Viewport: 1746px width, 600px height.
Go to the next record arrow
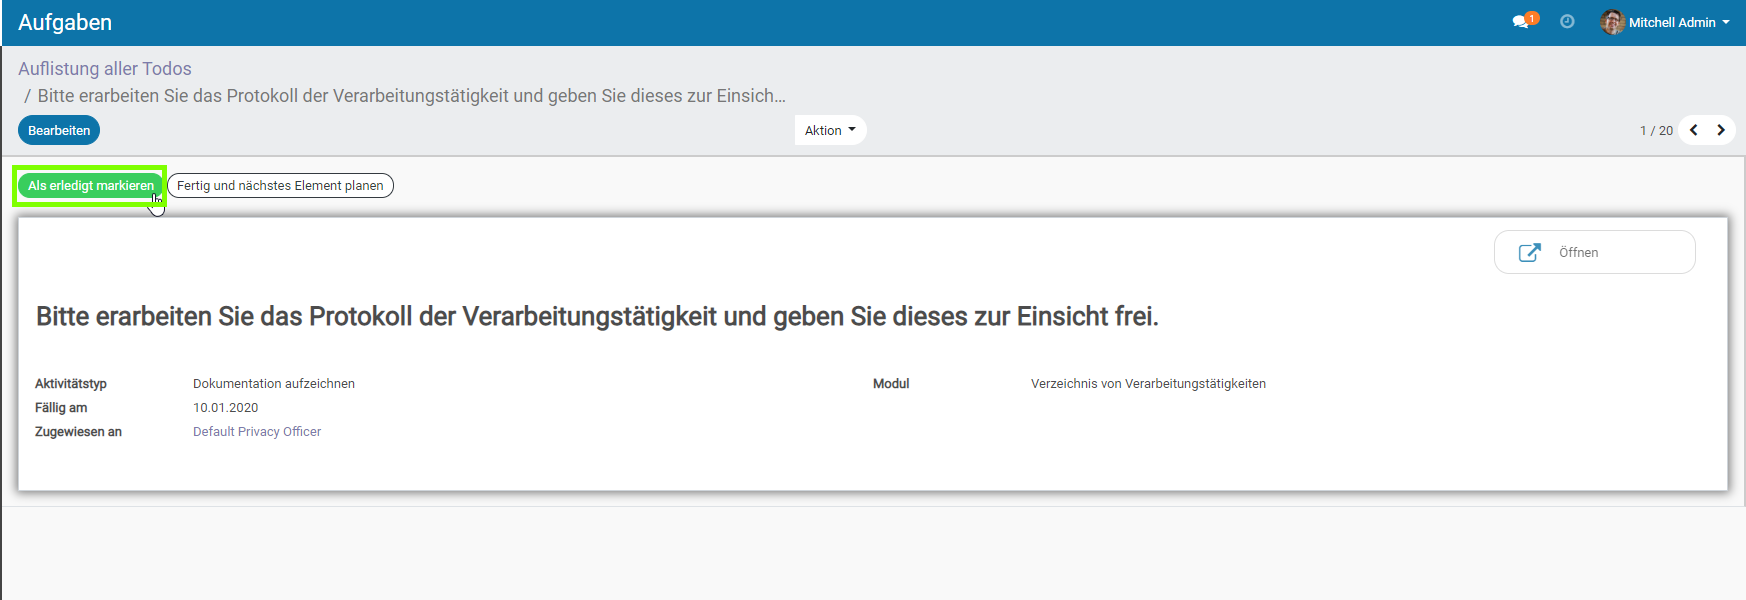click(x=1721, y=130)
